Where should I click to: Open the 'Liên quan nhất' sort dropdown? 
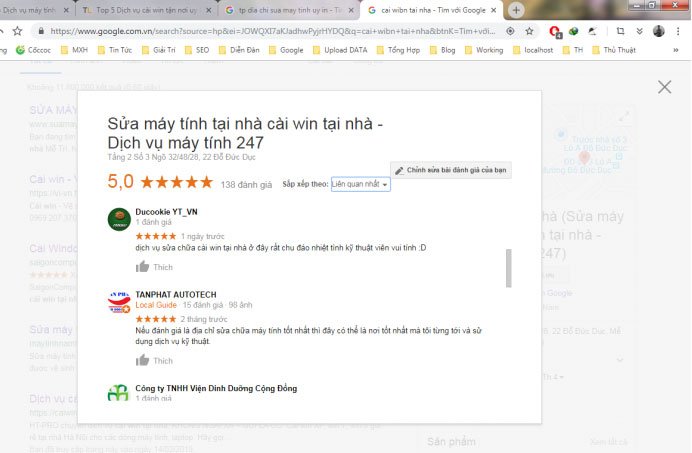(x=361, y=184)
